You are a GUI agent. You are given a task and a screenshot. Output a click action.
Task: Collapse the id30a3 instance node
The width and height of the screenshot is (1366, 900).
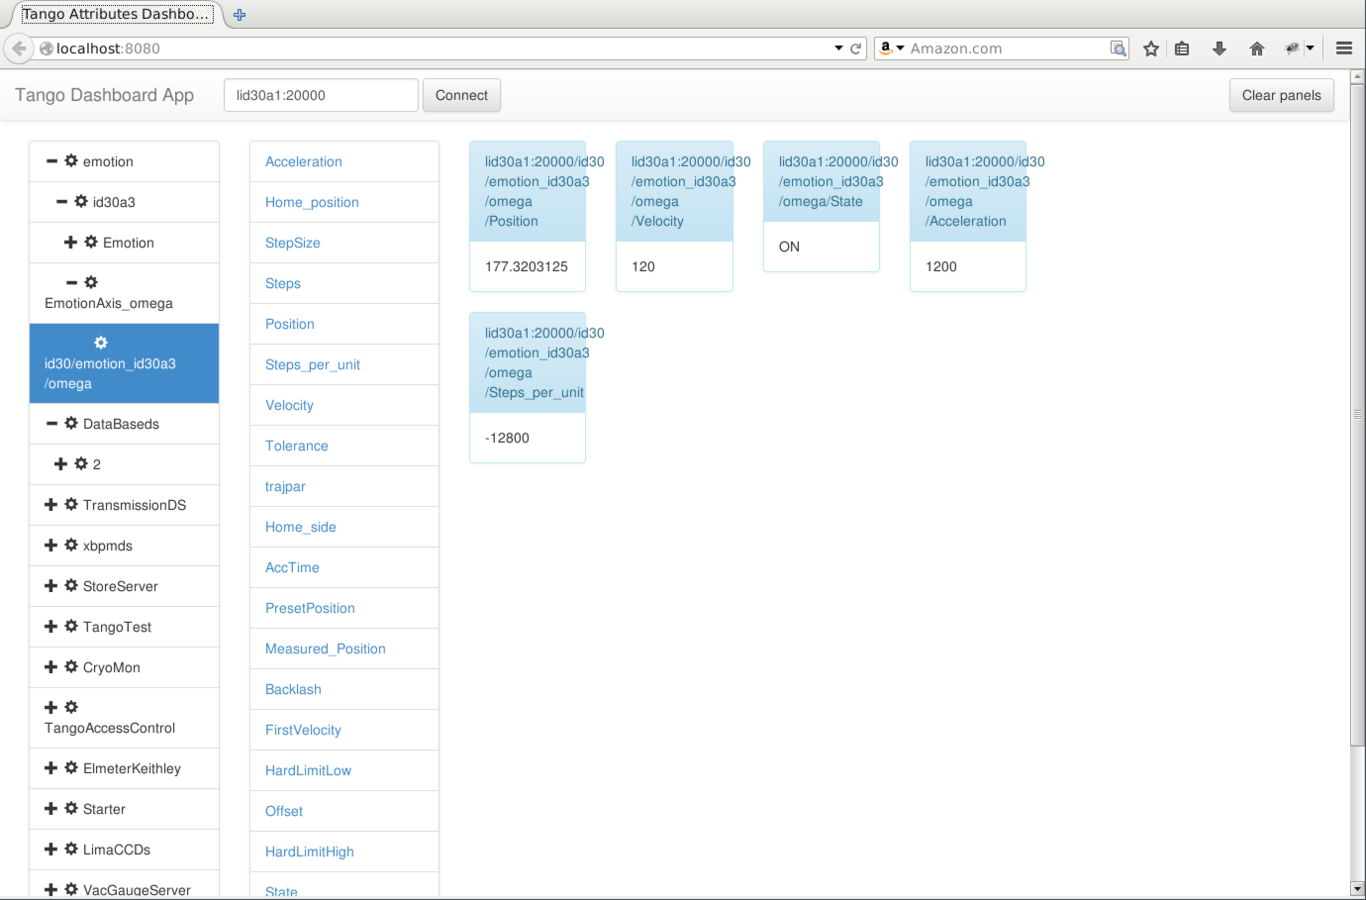(61, 201)
